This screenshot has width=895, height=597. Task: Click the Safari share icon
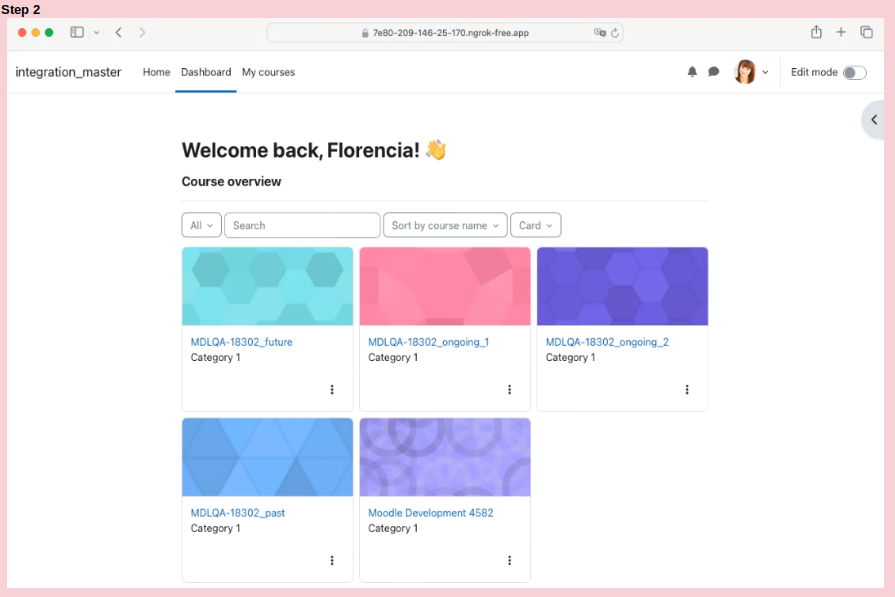coord(816,32)
